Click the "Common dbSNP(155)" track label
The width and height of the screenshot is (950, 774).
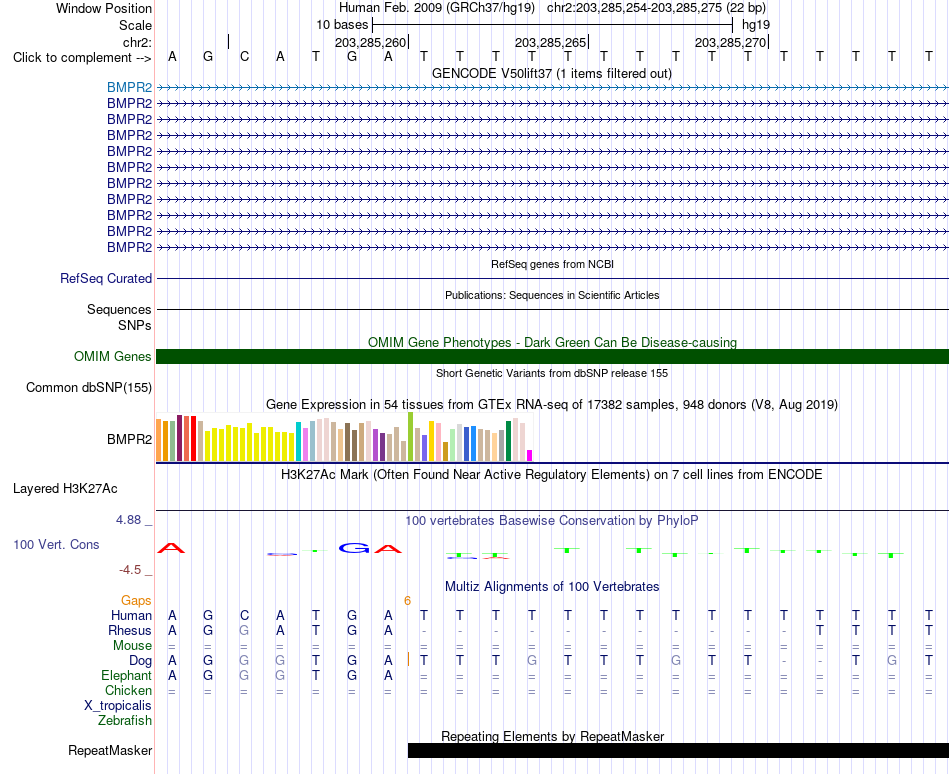click(x=88, y=388)
